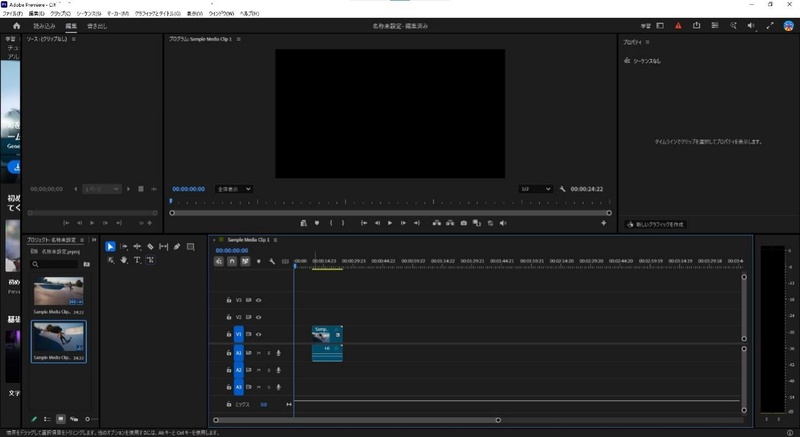Click the timeline caption track options icon

(x=285, y=262)
